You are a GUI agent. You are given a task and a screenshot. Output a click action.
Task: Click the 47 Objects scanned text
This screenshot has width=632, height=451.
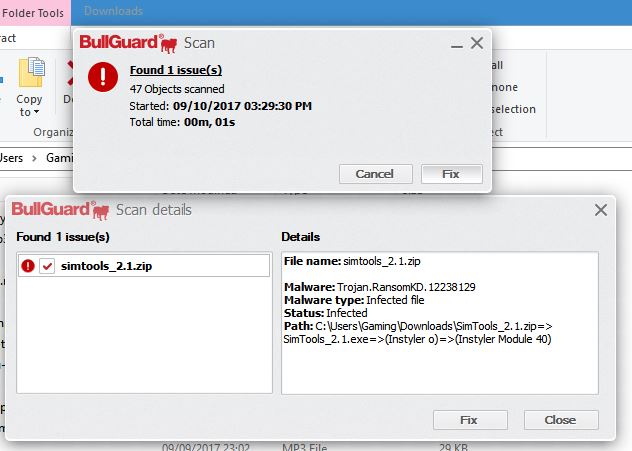pos(177,89)
